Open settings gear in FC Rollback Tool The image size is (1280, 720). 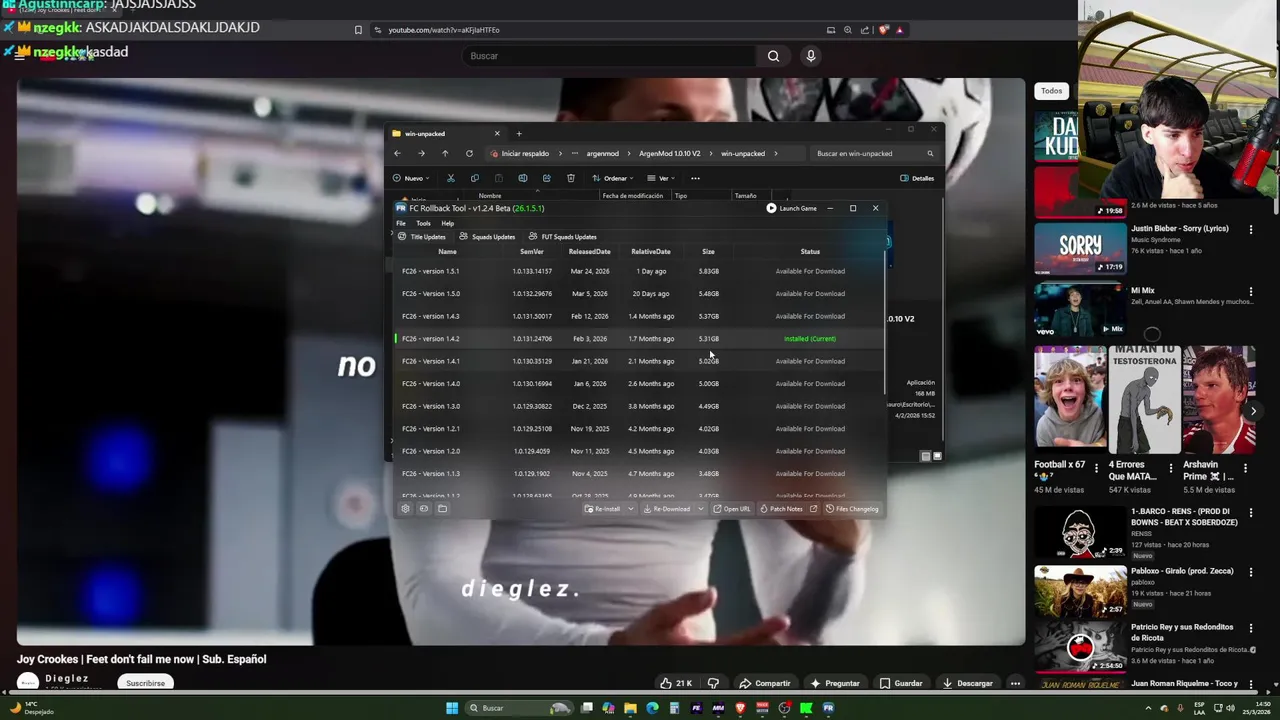coord(405,509)
